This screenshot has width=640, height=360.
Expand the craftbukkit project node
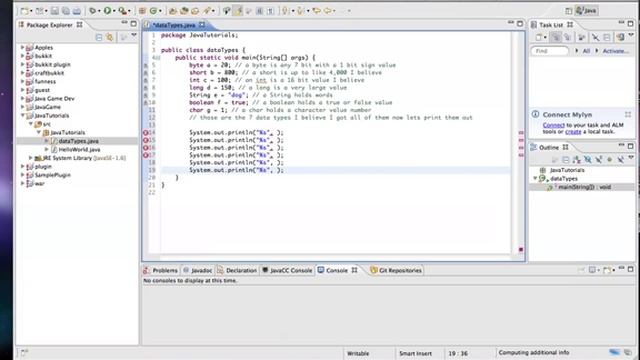pos(22,73)
